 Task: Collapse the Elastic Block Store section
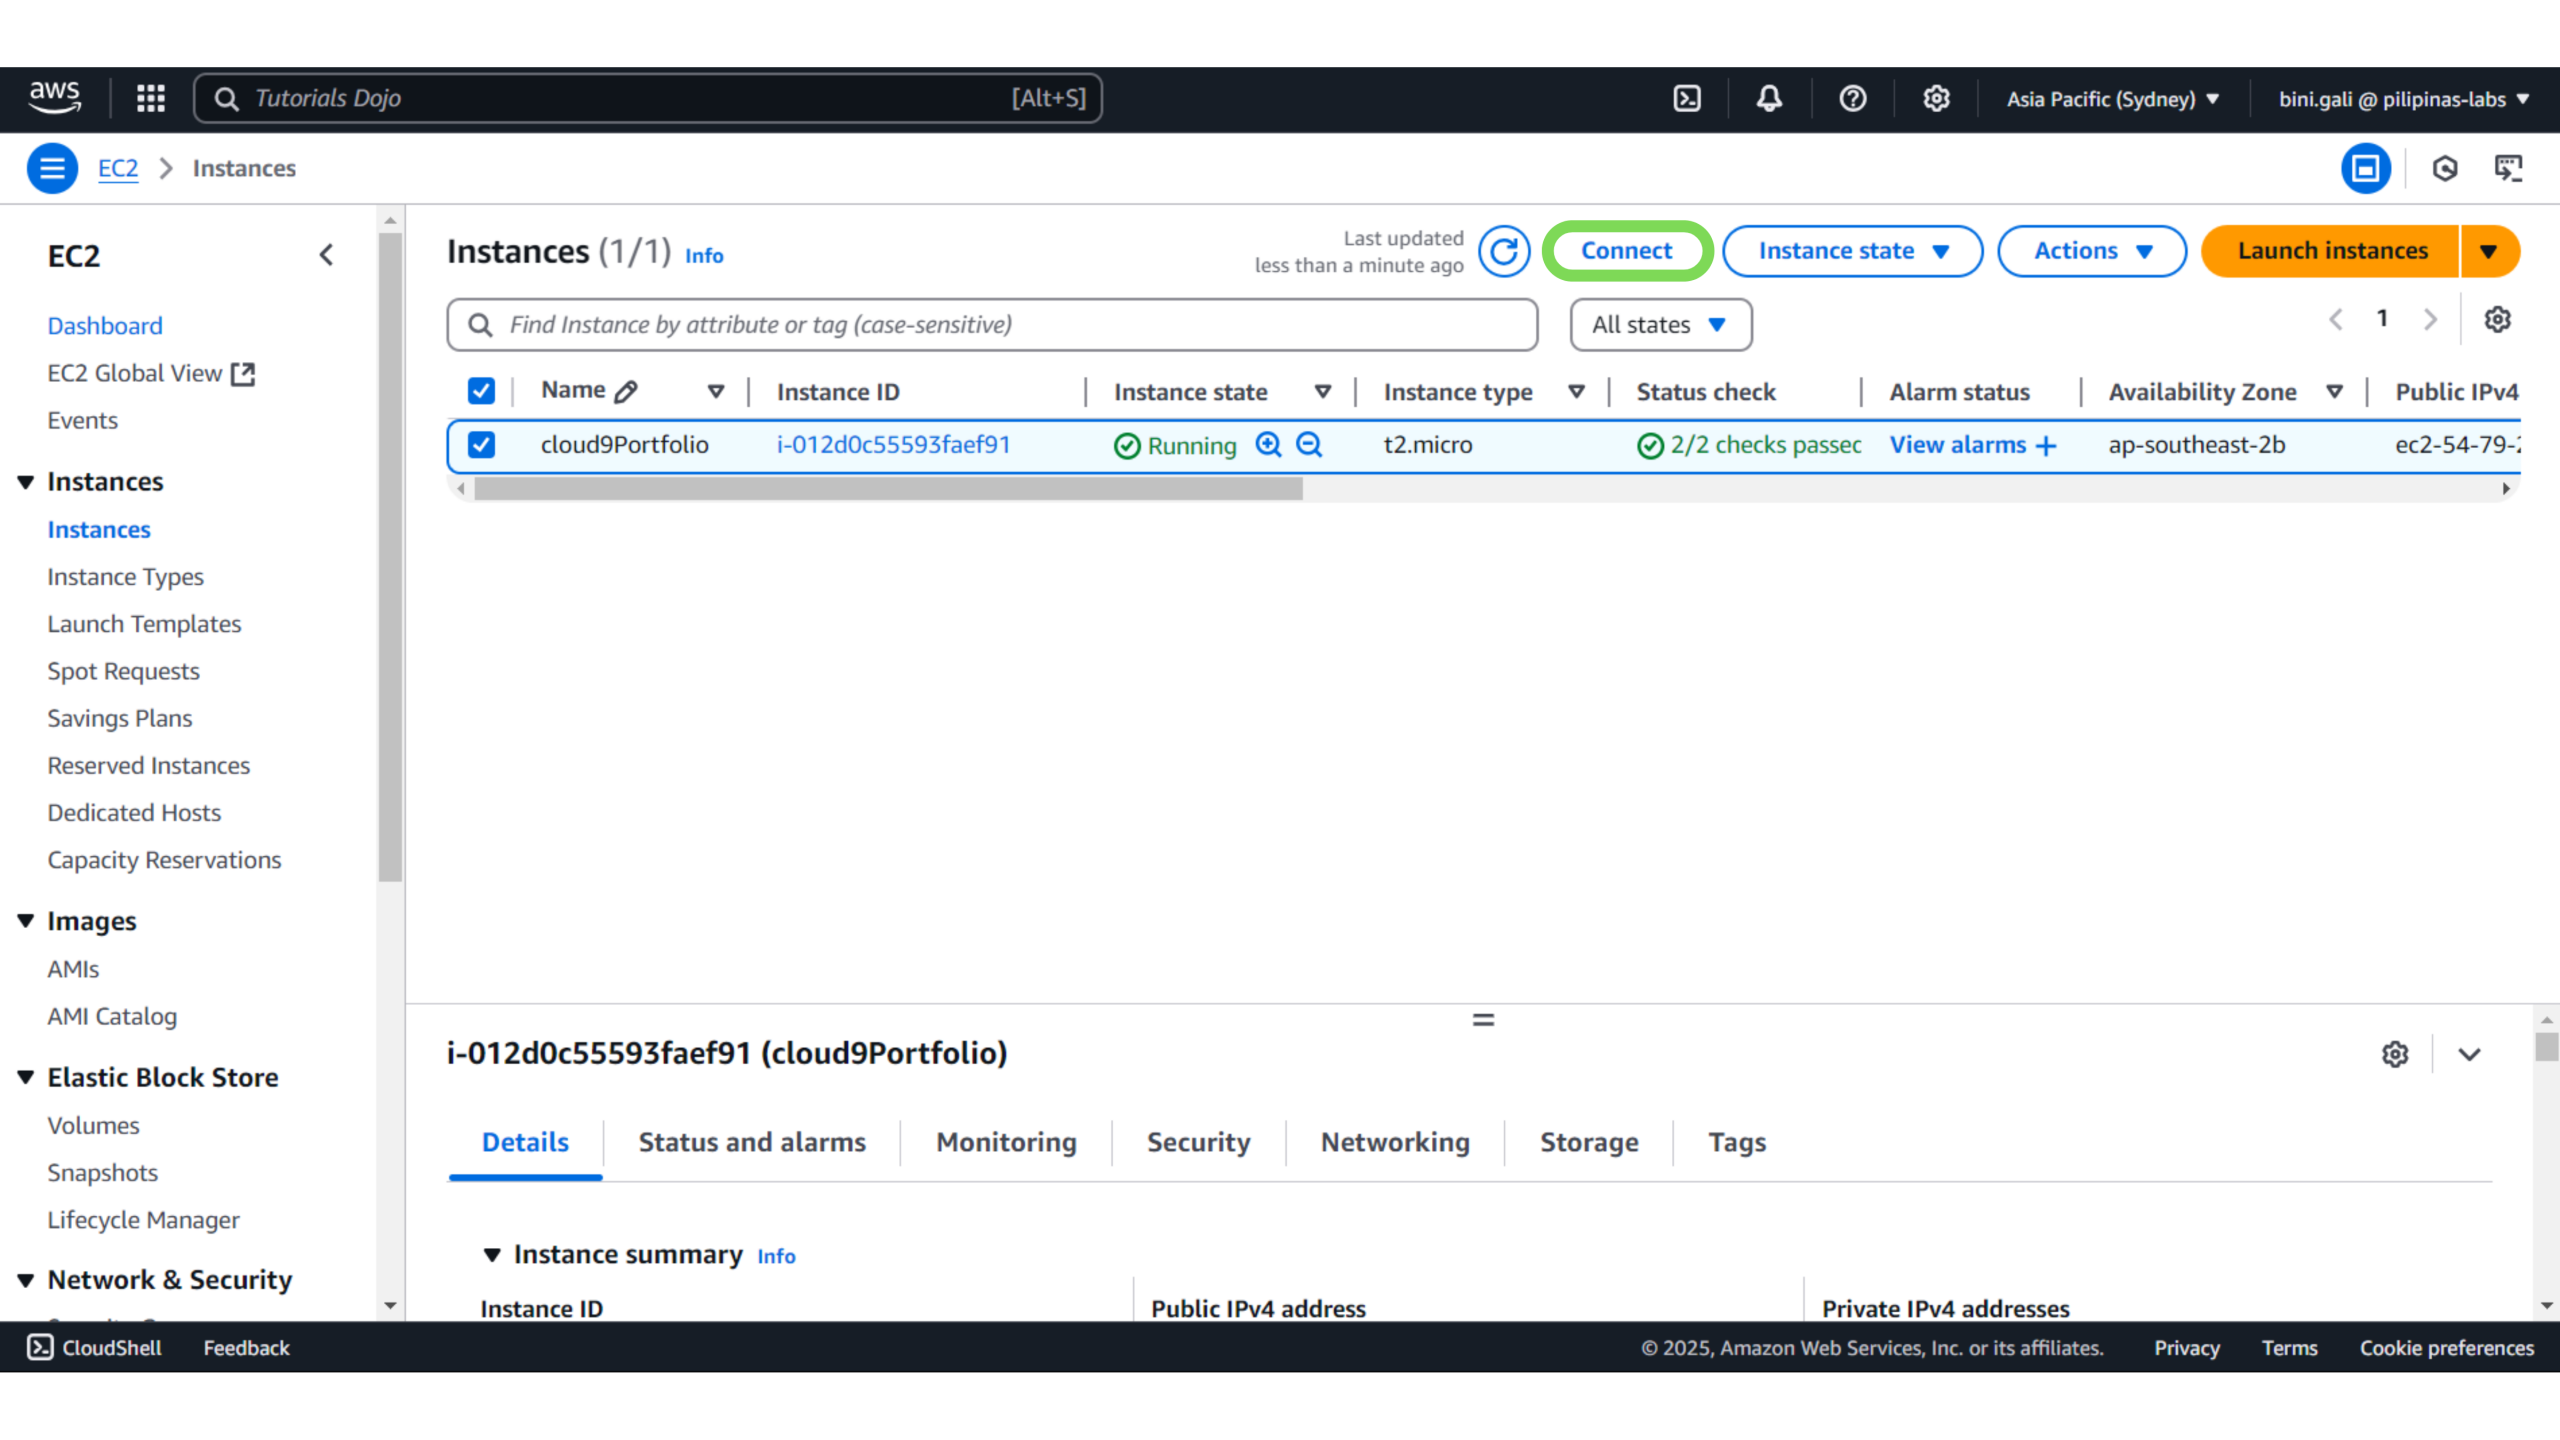[26, 1077]
